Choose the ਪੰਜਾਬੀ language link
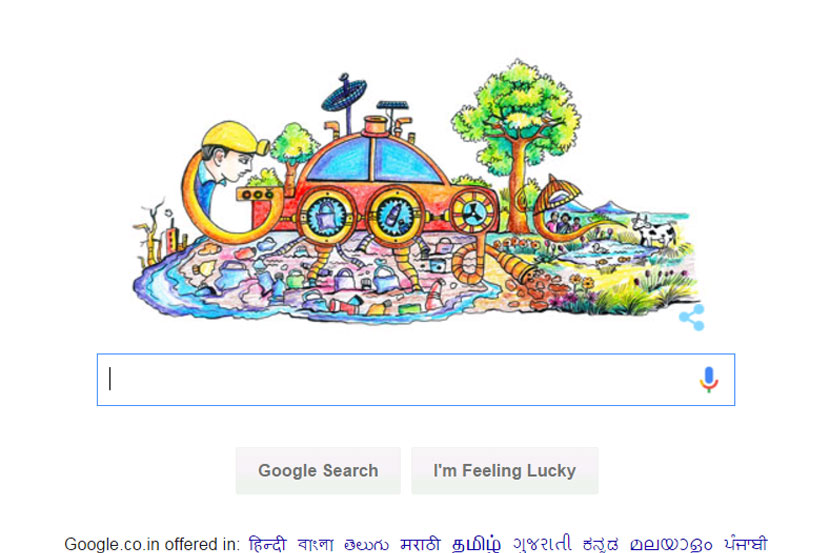This screenshot has width=830, height=553. [x=745, y=544]
